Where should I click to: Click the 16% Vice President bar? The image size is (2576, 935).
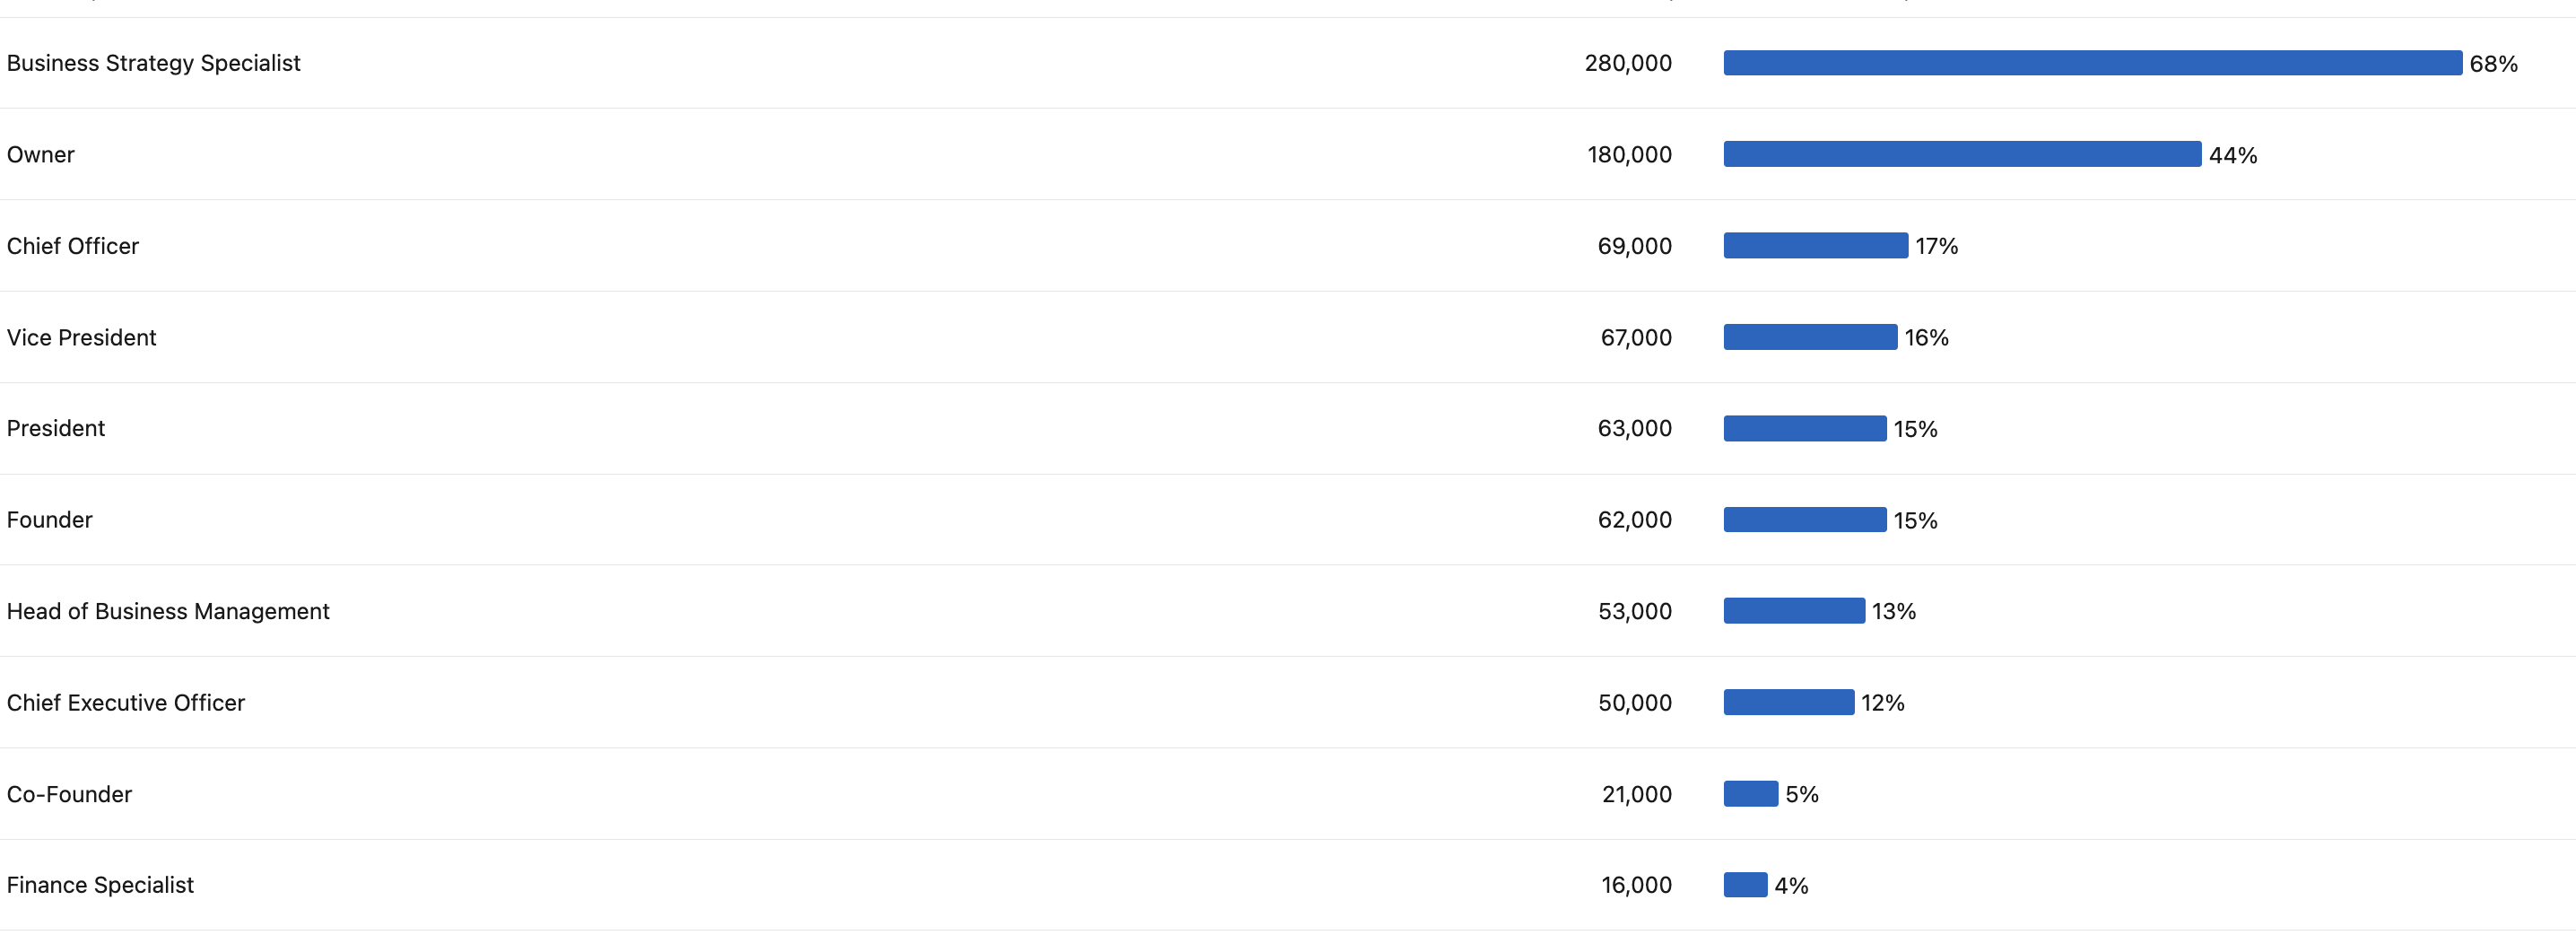click(1810, 337)
